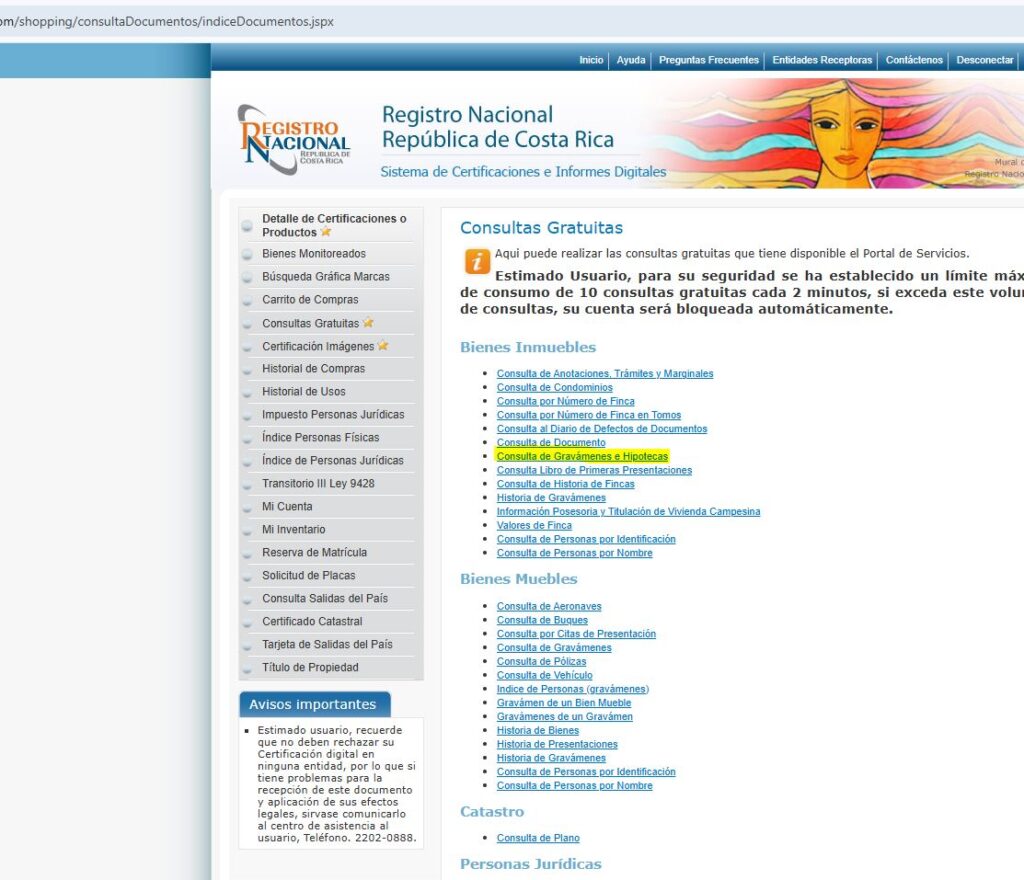Open highlighted Consulta de Gravámenes e Hipotecas link
1024x880 pixels.
[x=582, y=456]
